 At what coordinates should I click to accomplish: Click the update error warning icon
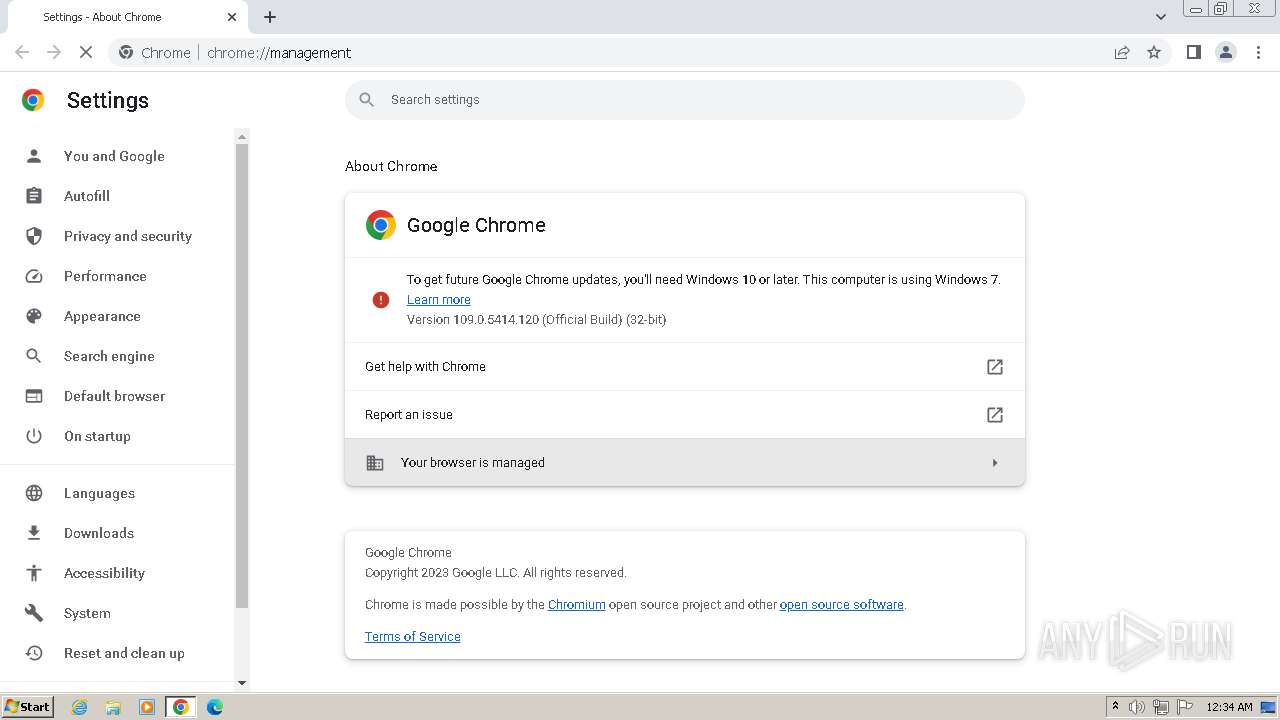(x=380, y=299)
